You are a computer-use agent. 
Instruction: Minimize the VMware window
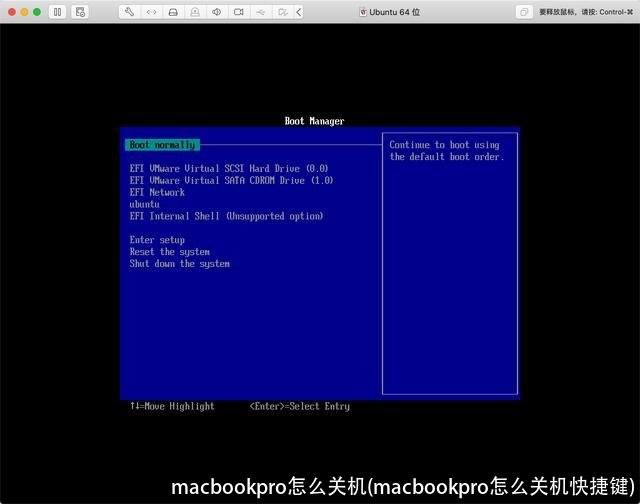pos(24,12)
